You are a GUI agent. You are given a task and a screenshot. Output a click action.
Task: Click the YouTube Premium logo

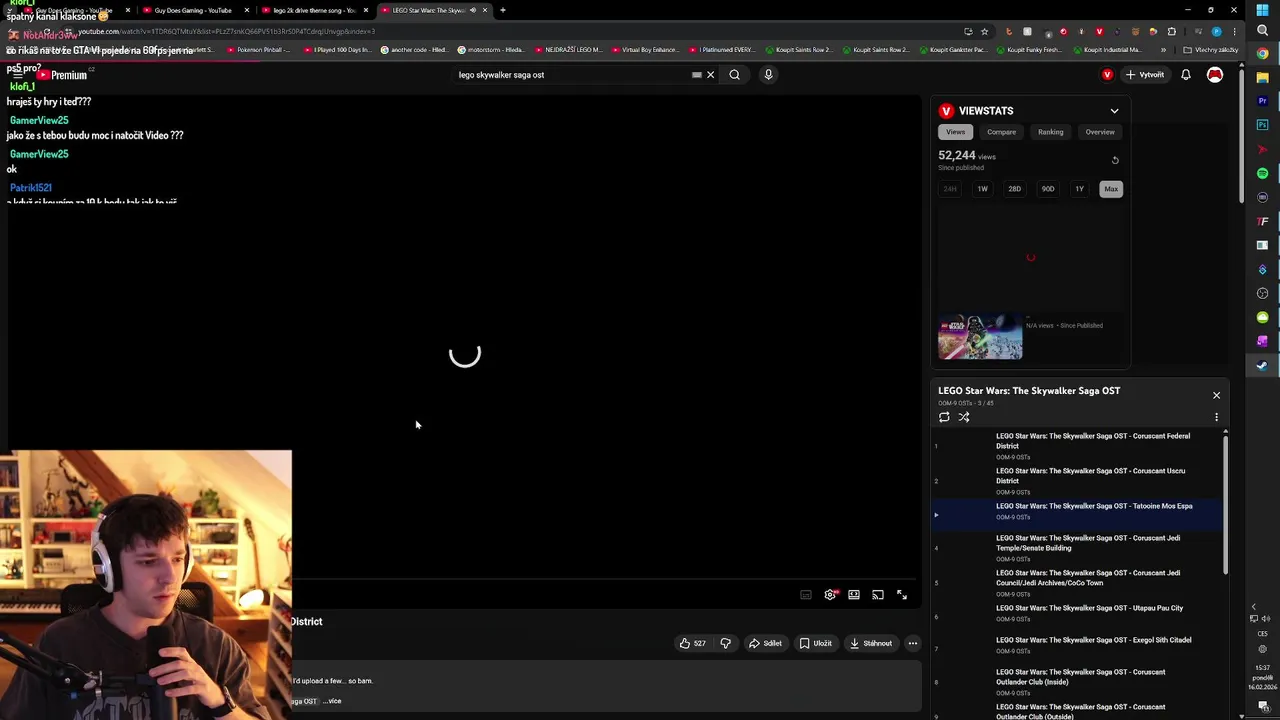62,75
